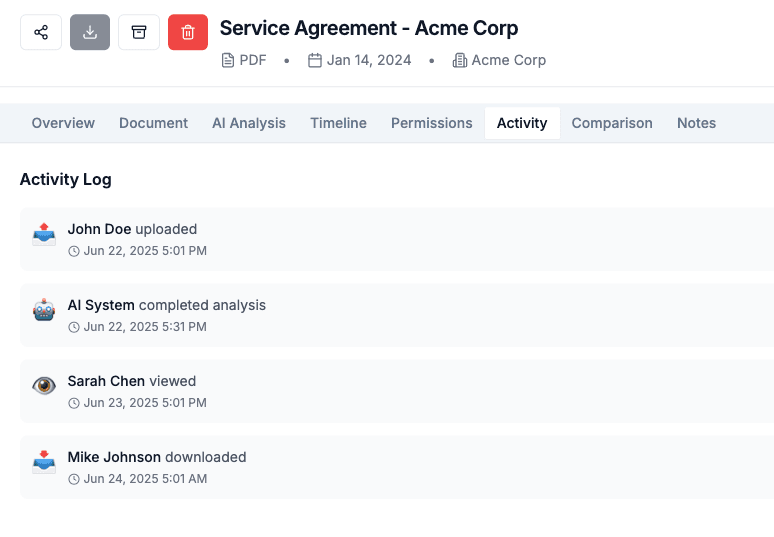Switch to the Document tab
Viewport: 774px width, 537px height.
tap(154, 123)
